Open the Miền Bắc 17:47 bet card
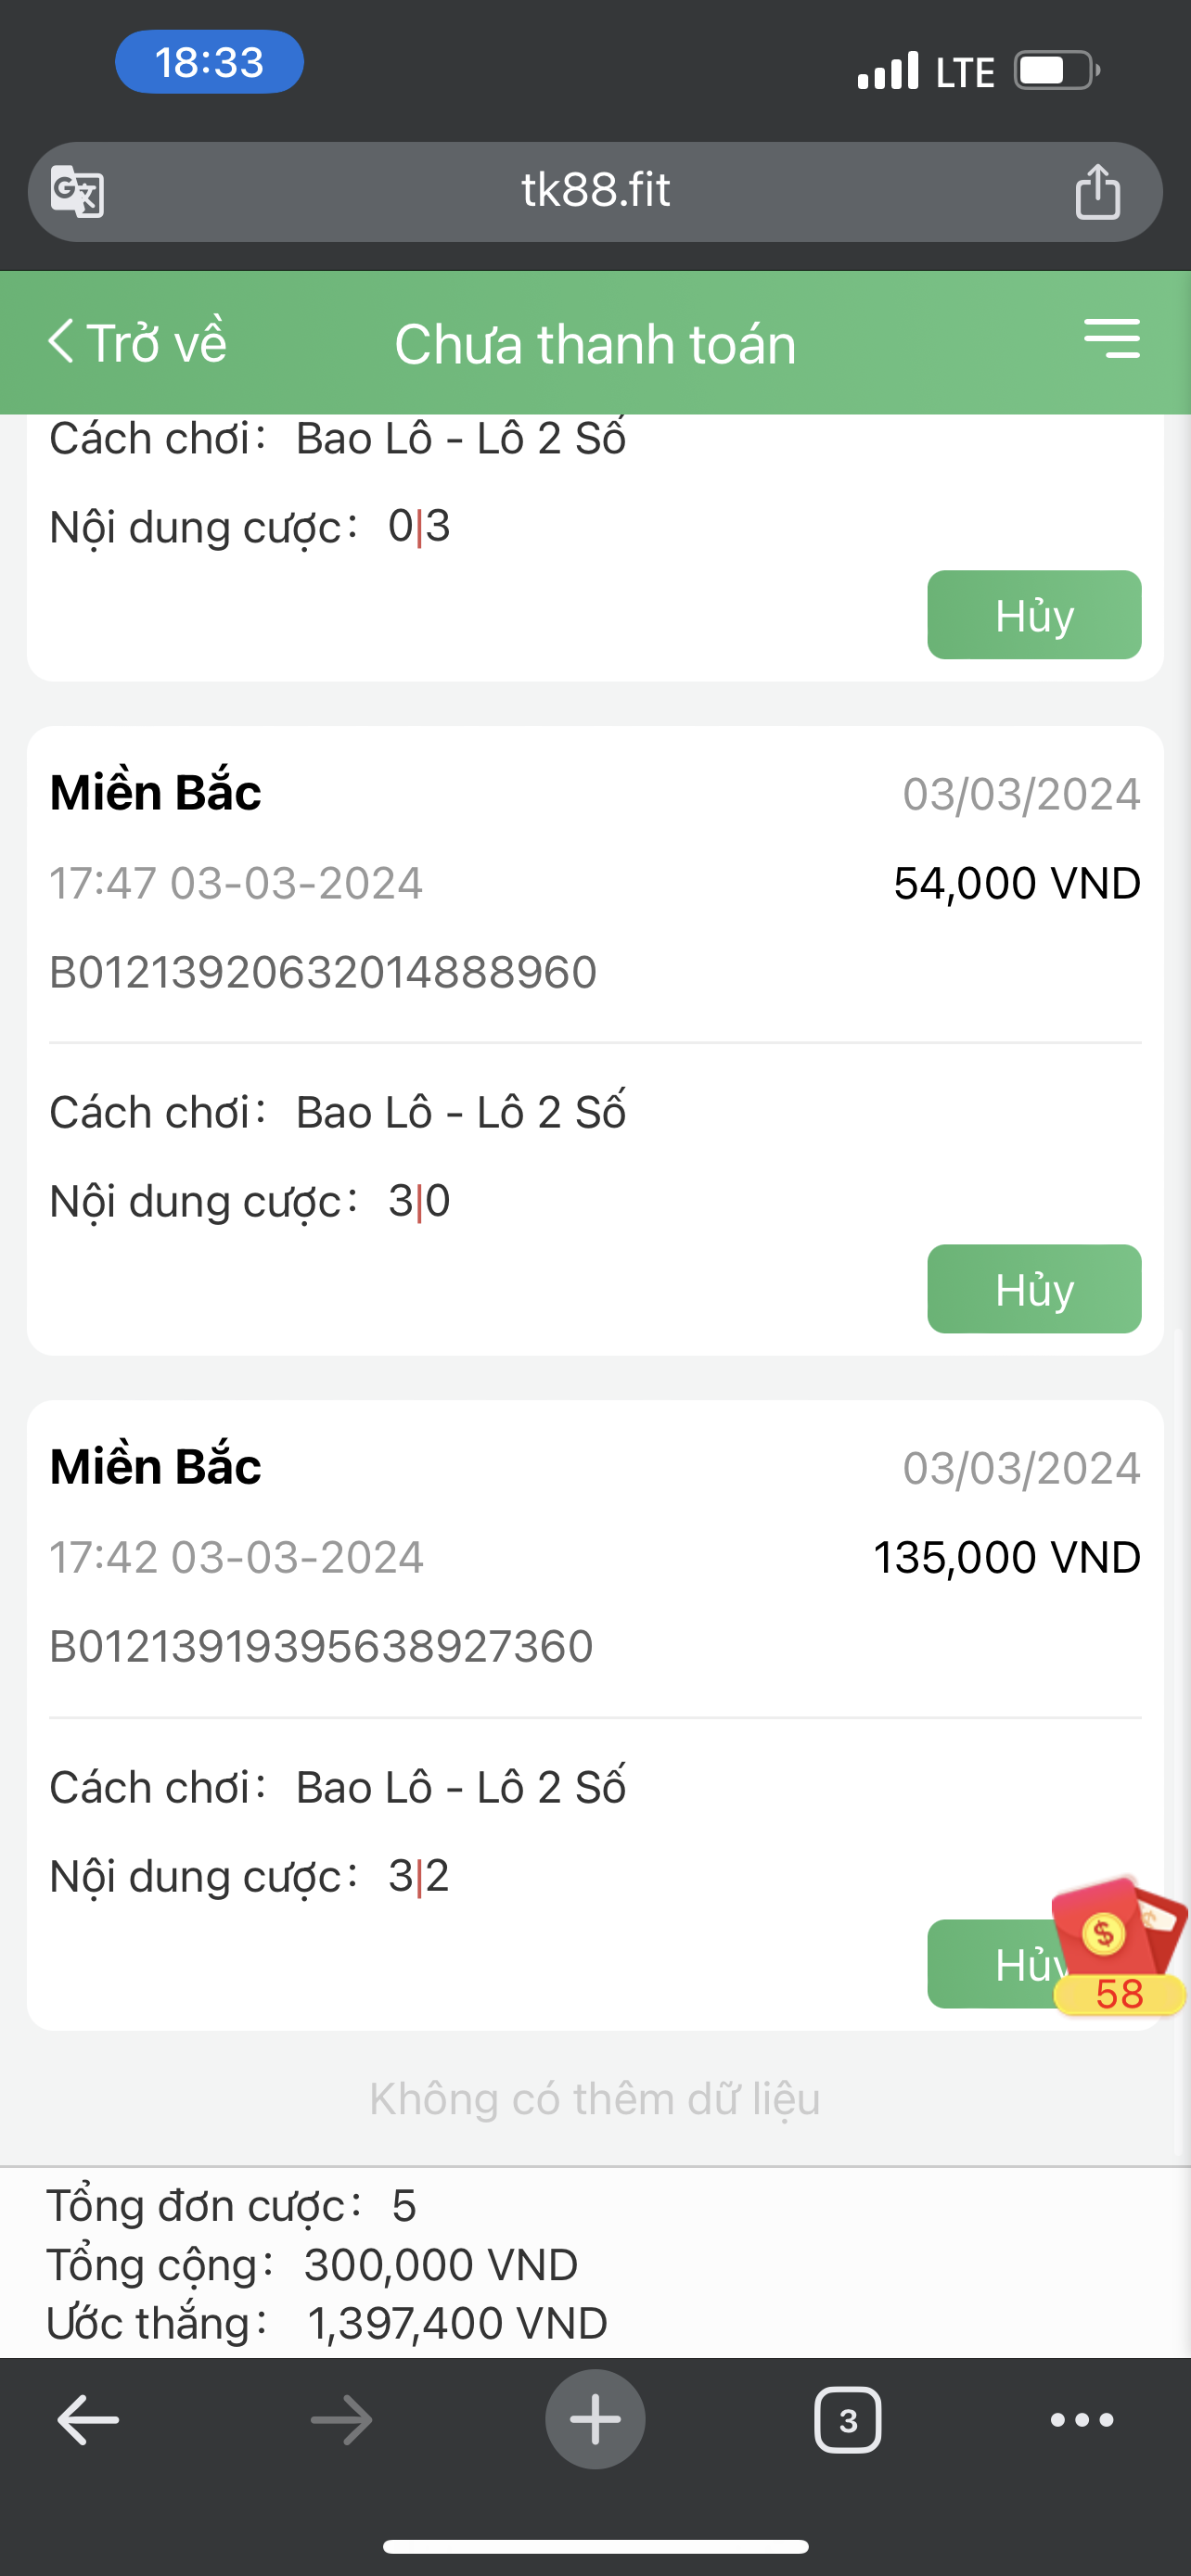This screenshot has width=1191, height=2576. tap(595, 1041)
